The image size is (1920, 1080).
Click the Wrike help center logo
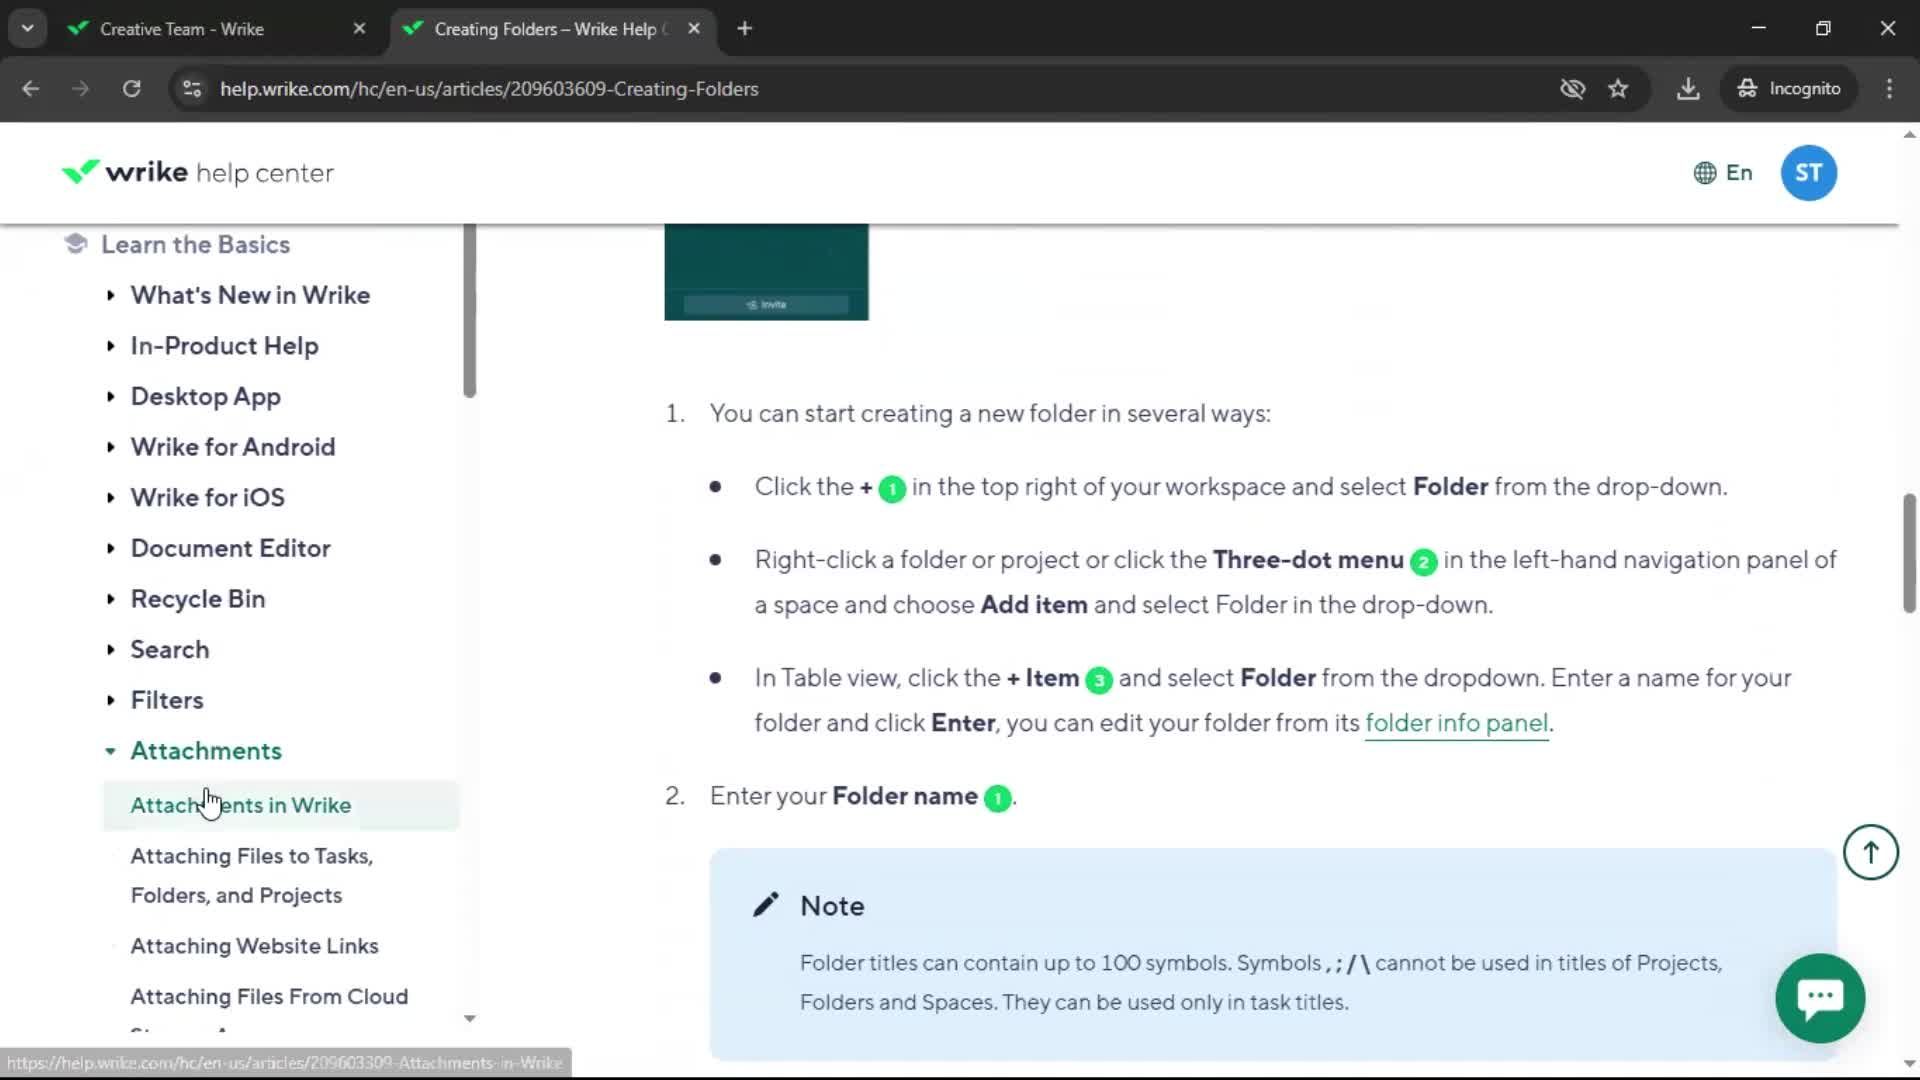197,173
